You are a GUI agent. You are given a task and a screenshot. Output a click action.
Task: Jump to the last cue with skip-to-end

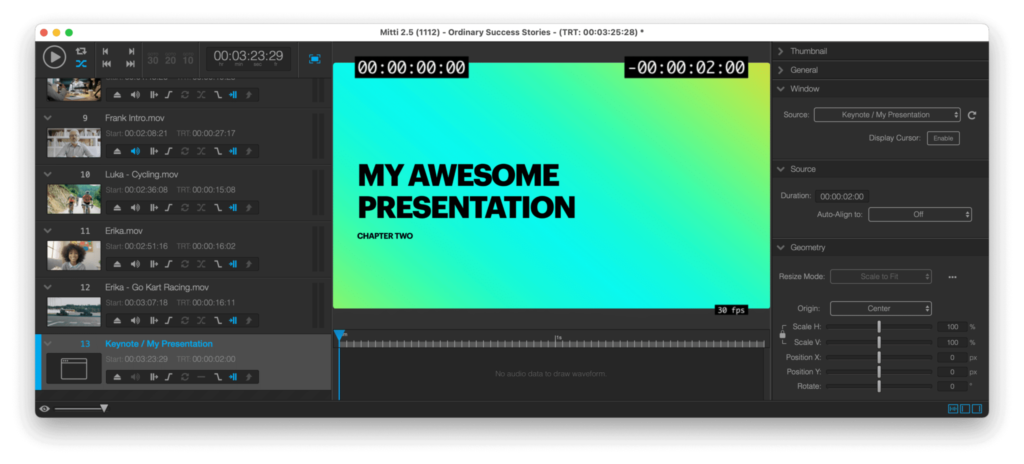tap(131, 64)
